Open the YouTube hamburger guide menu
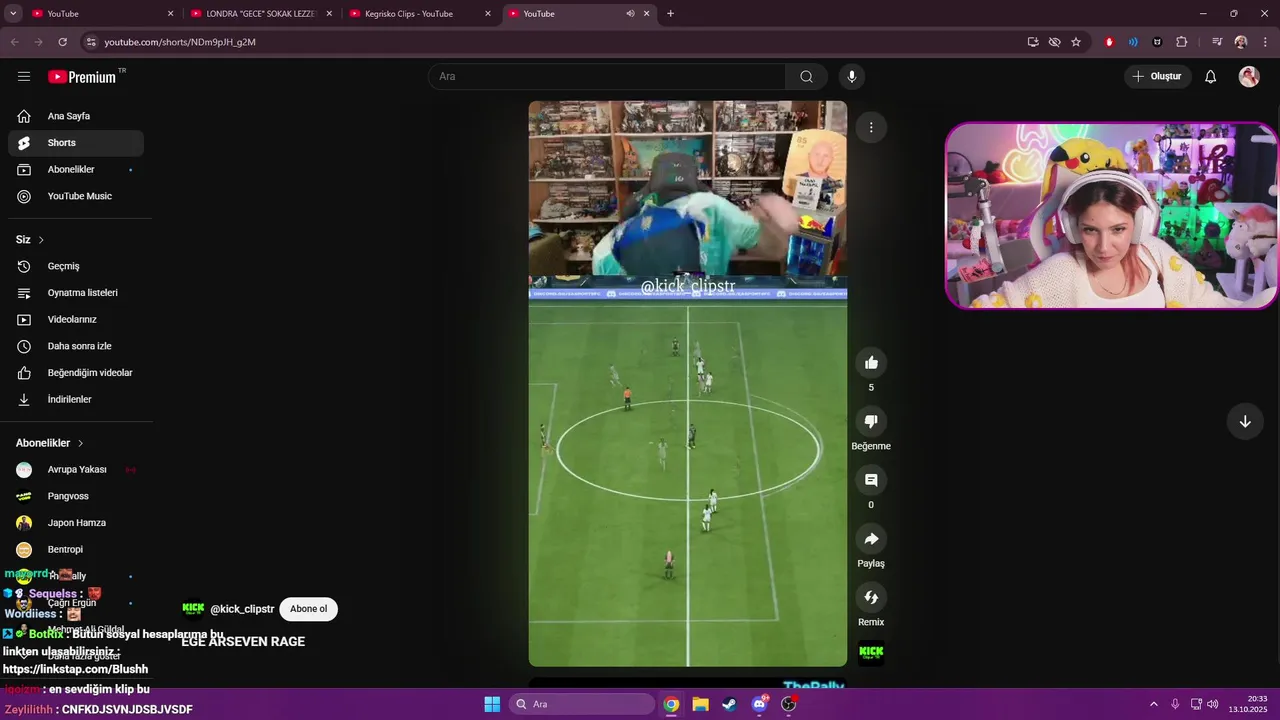This screenshot has height=720, width=1280. click(x=24, y=76)
